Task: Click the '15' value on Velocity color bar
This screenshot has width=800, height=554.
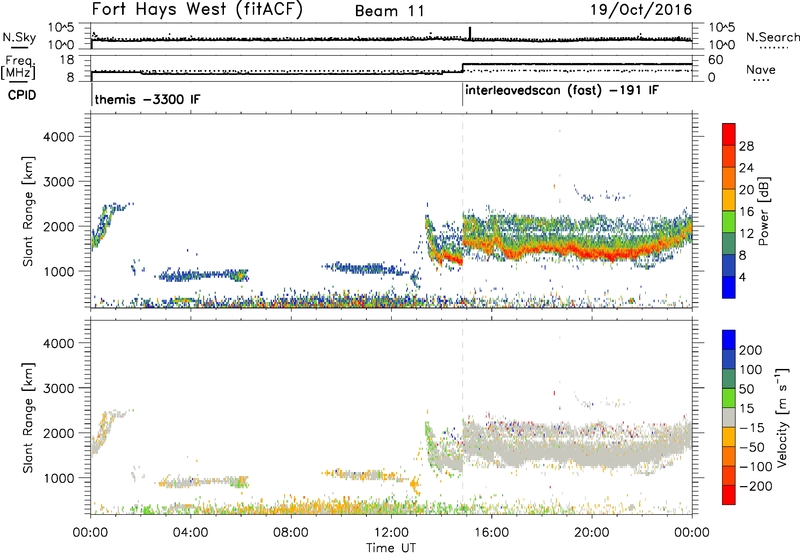Action: pyautogui.click(x=746, y=409)
